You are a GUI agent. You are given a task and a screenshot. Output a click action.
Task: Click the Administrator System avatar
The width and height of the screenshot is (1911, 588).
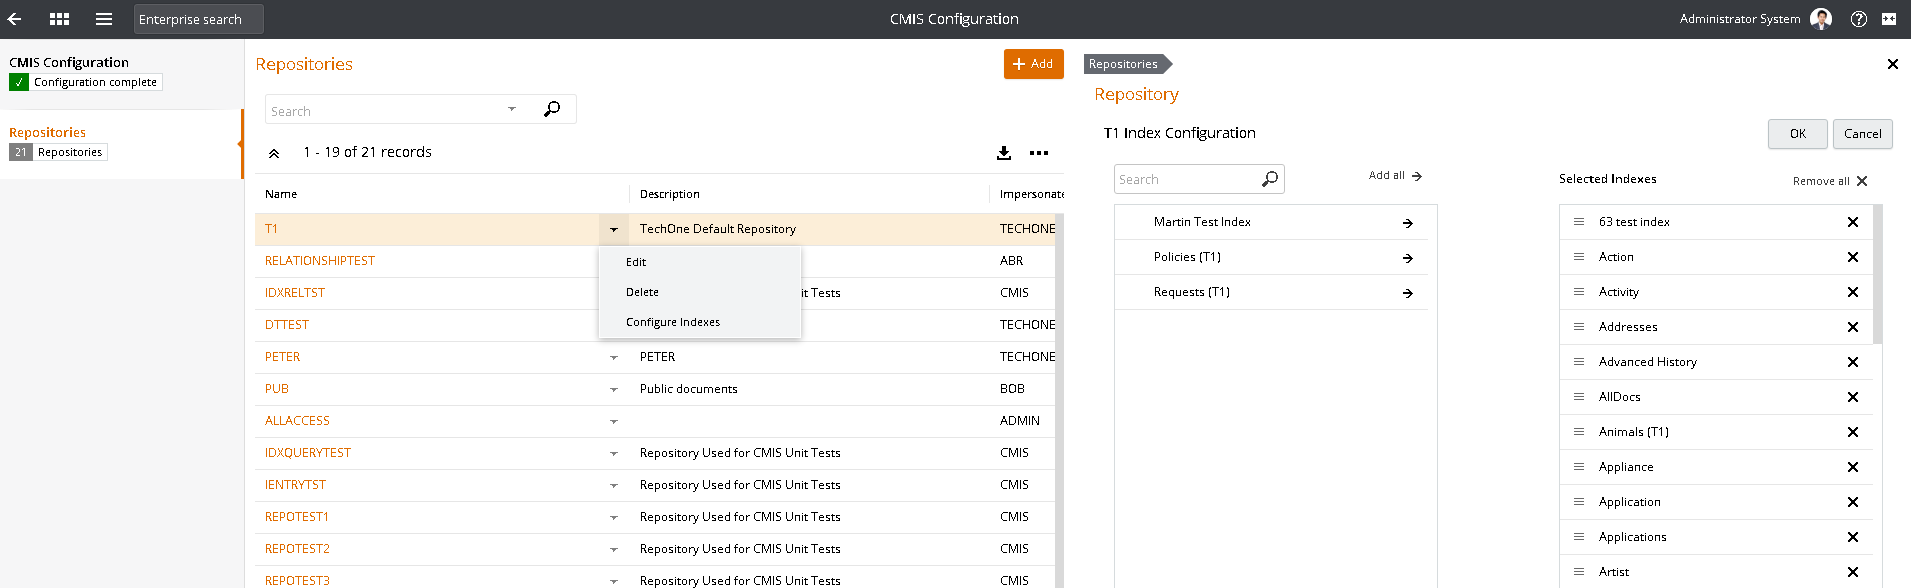1821,19
